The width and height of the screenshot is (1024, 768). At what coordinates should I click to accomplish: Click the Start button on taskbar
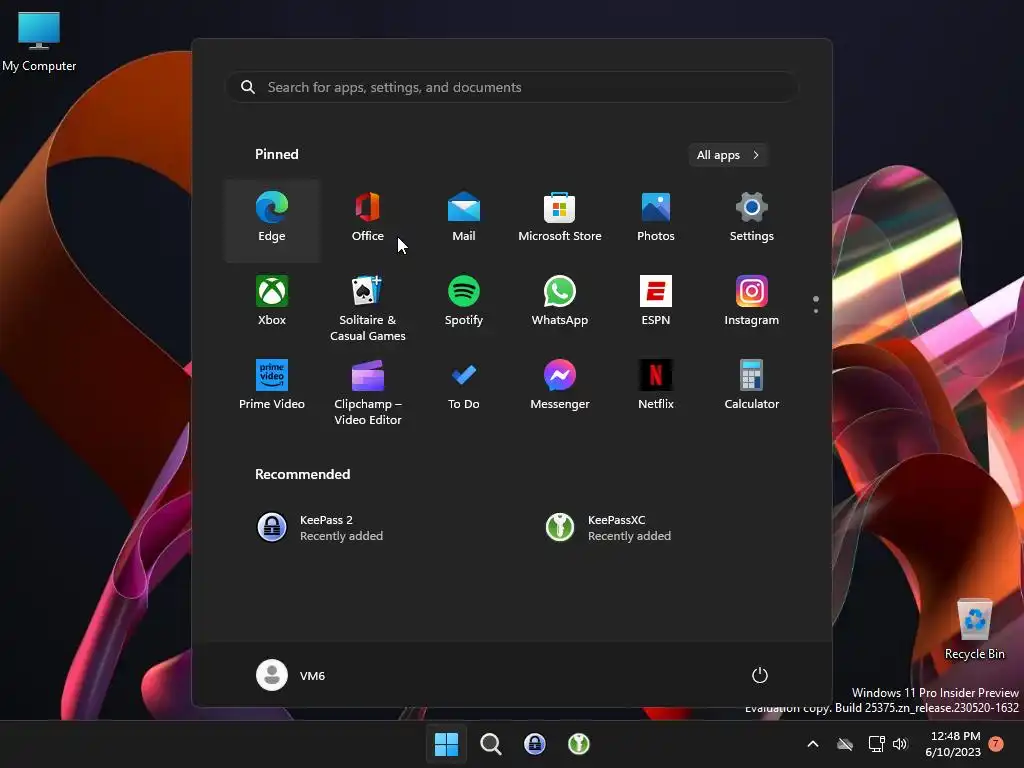pos(447,744)
